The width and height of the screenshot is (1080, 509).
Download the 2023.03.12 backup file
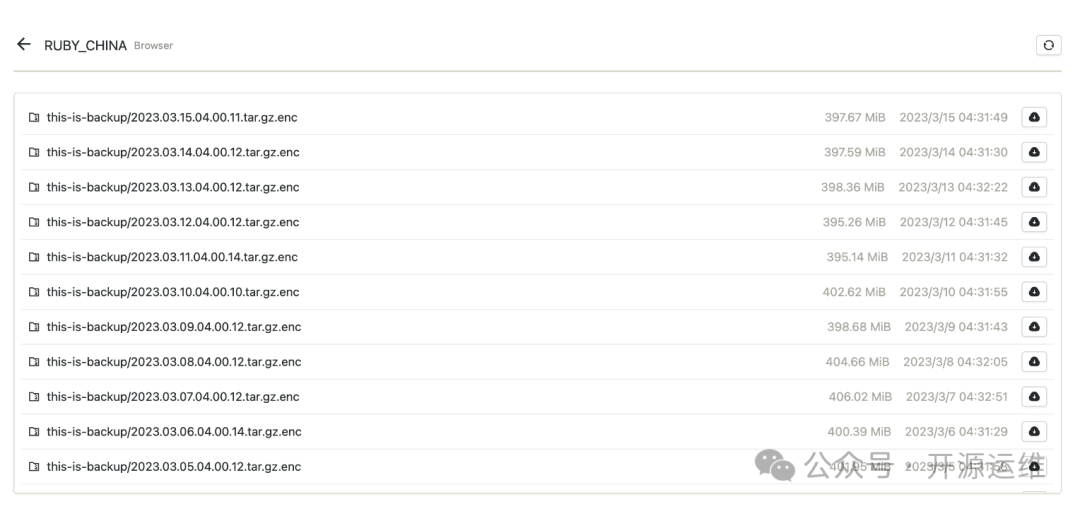click(x=1034, y=222)
